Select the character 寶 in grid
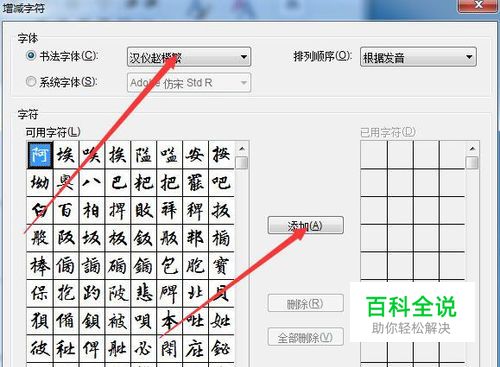Screen dimensions: 500x367 pyautogui.click(x=222, y=266)
